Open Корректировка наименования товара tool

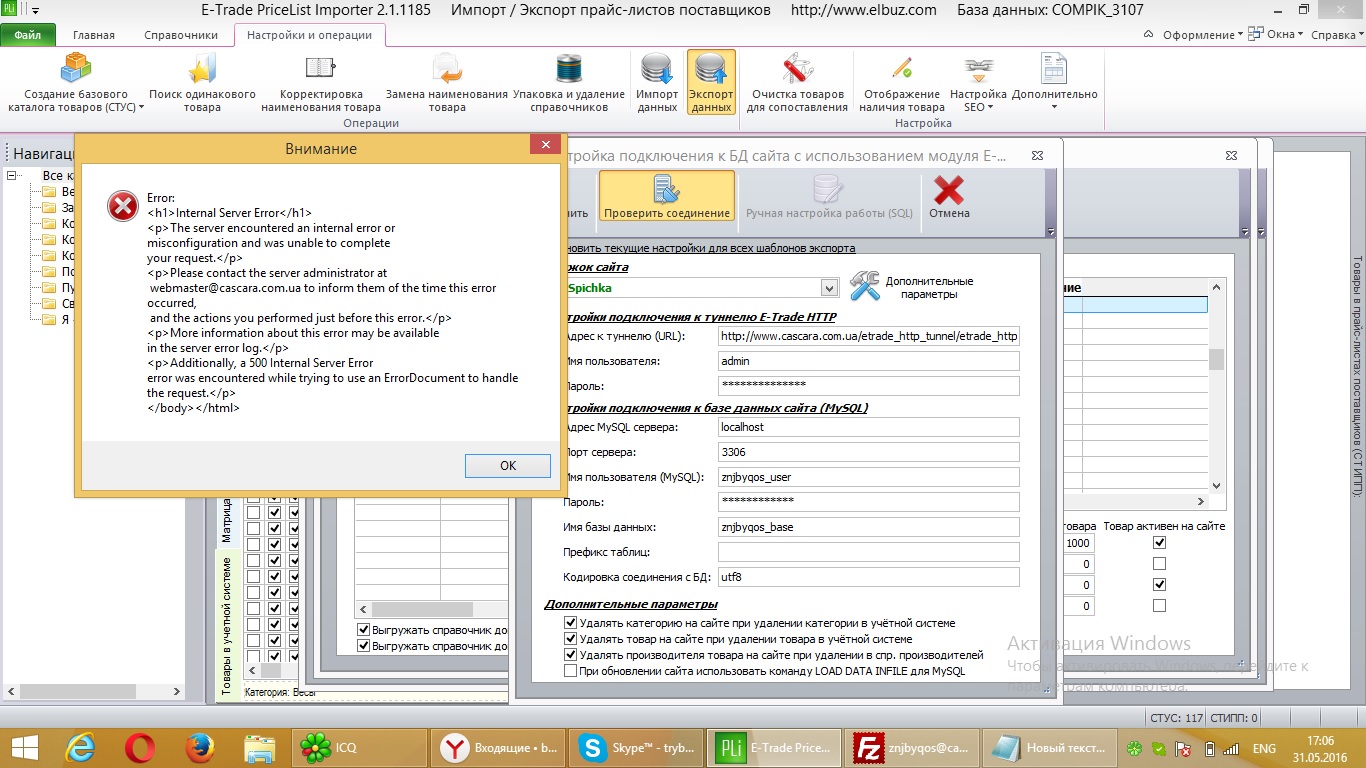point(321,82)
